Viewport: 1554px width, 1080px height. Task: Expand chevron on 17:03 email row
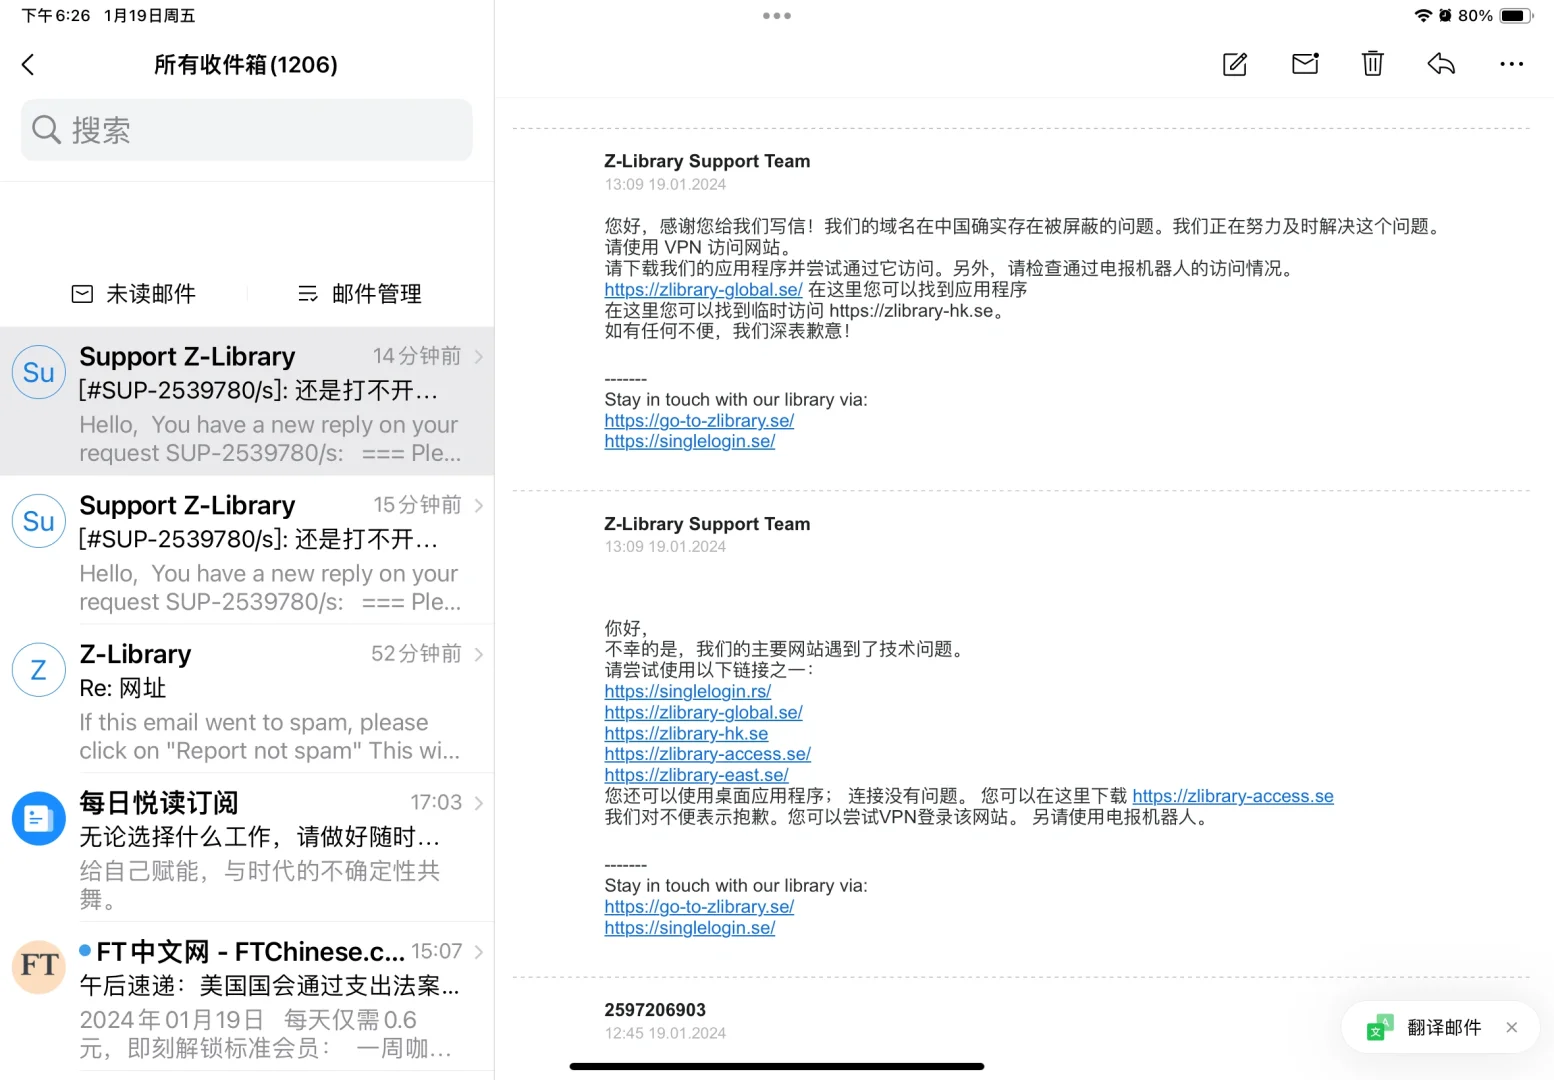click(479, 803)
